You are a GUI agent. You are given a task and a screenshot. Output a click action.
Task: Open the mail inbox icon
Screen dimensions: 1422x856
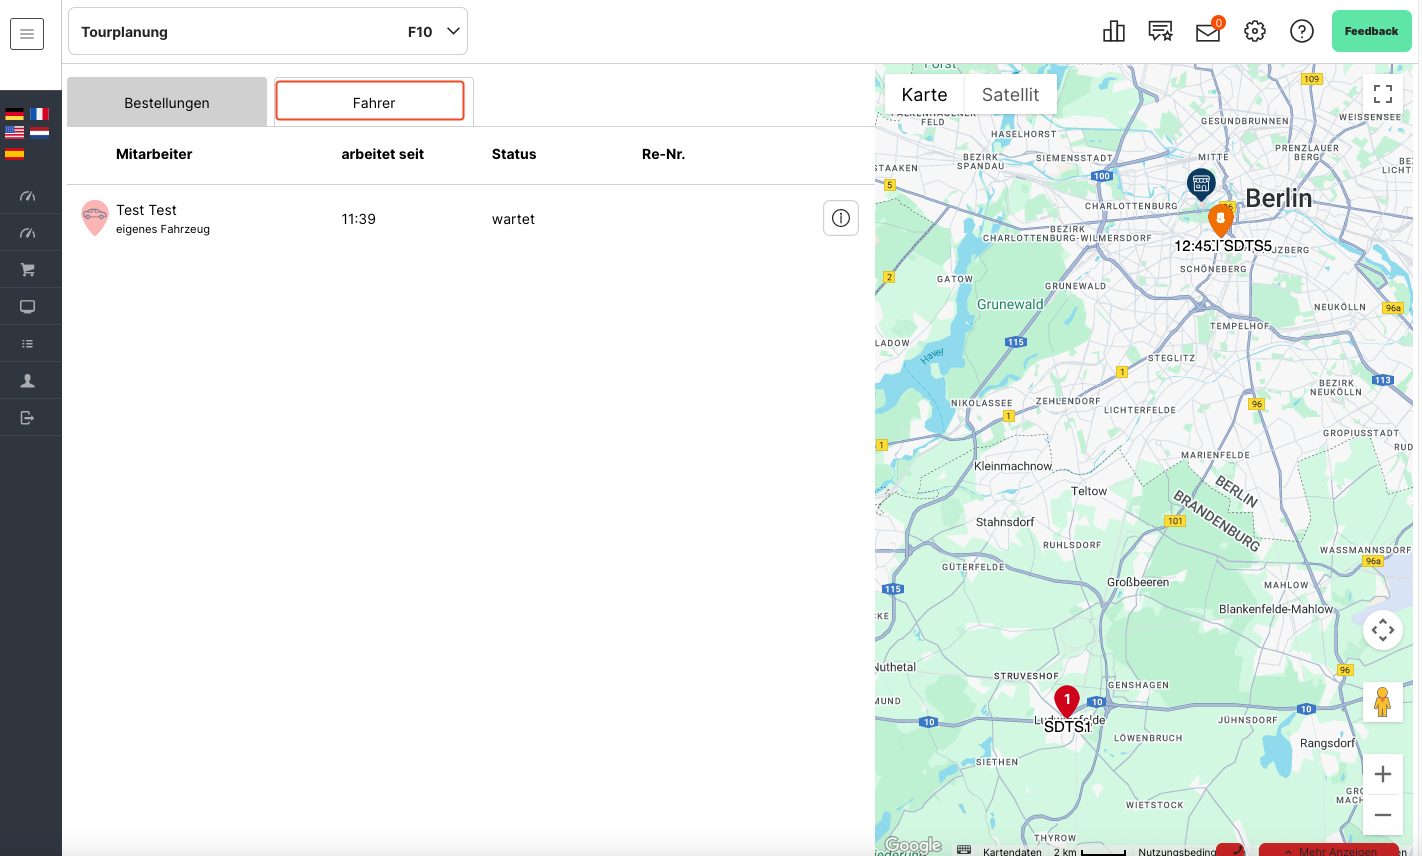click(1208, 32)
